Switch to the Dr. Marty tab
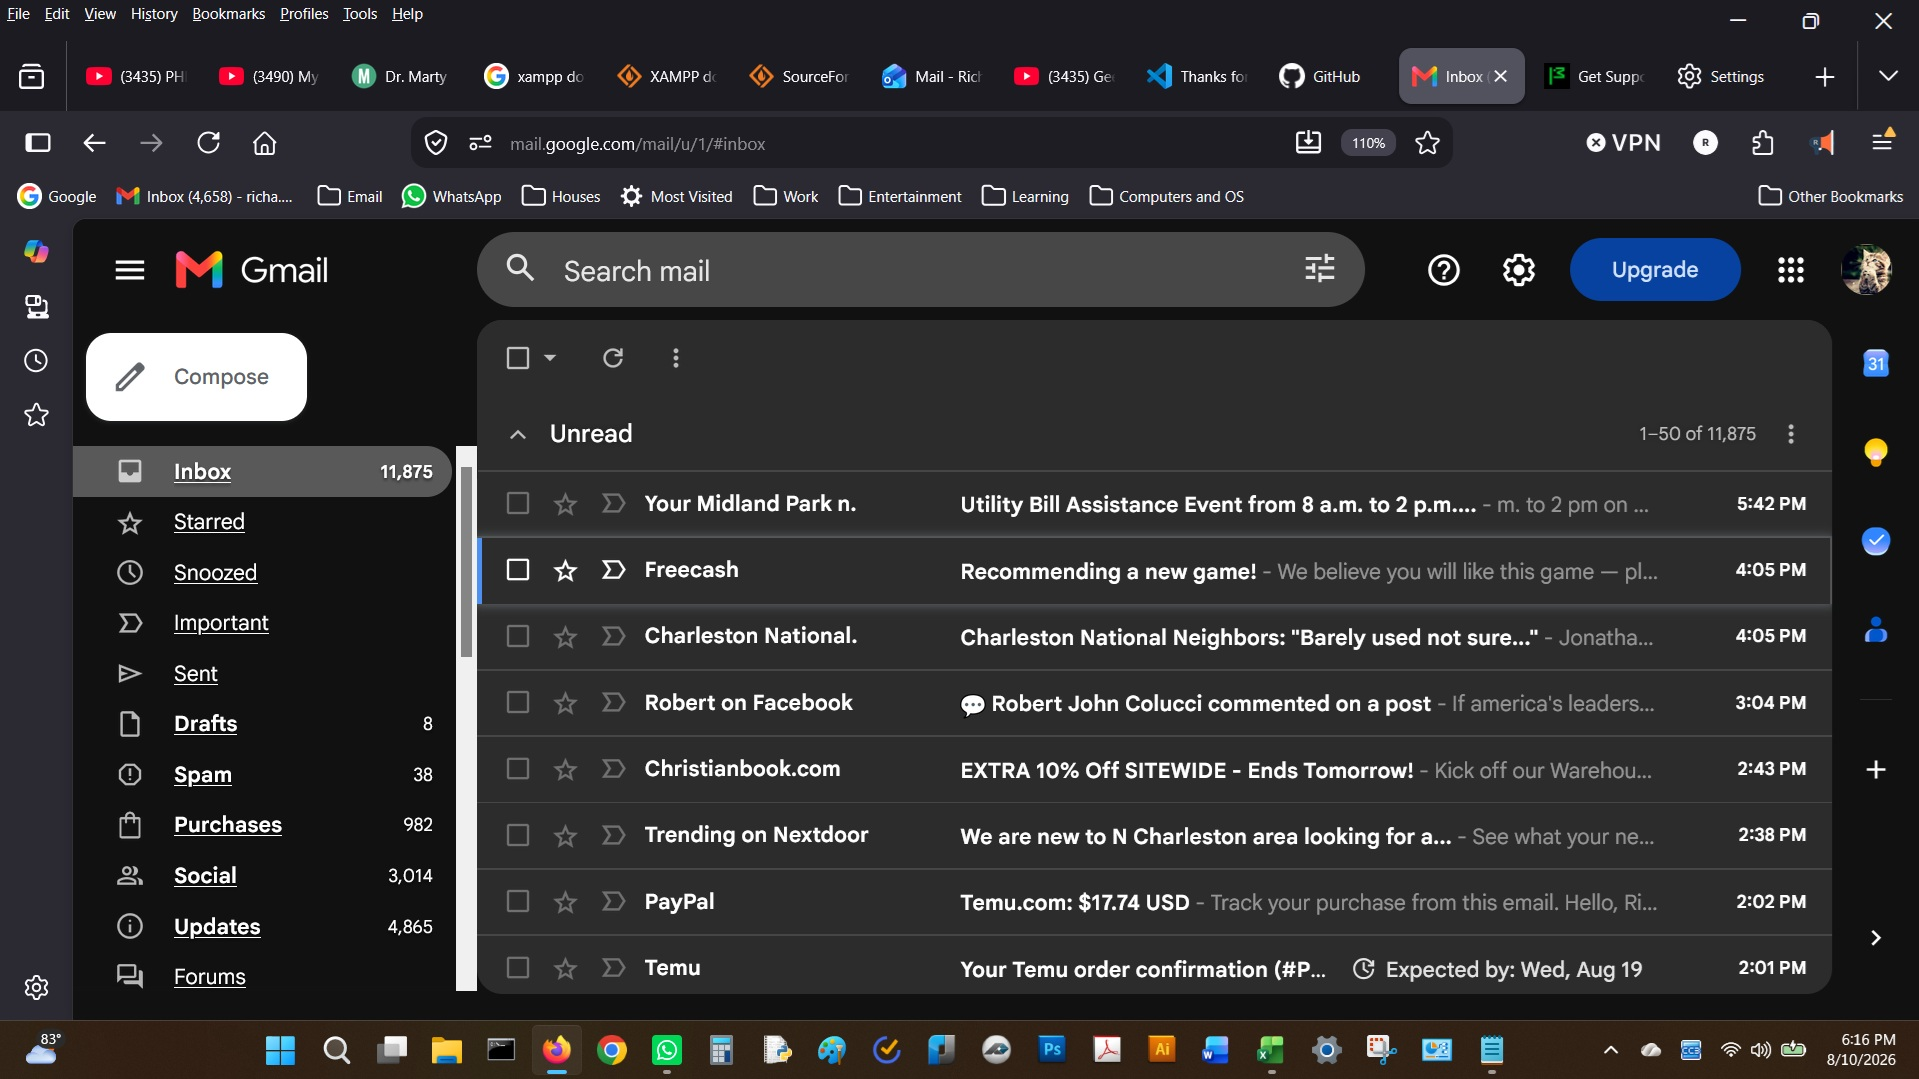1919x1079 pixels. click(400, 76)
